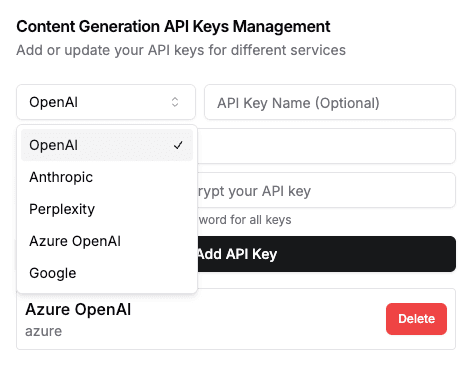Click the 'word for all keys' hint text
This screenshot has height=373, width=471.
pyautogui.click(x=245, y=220)
